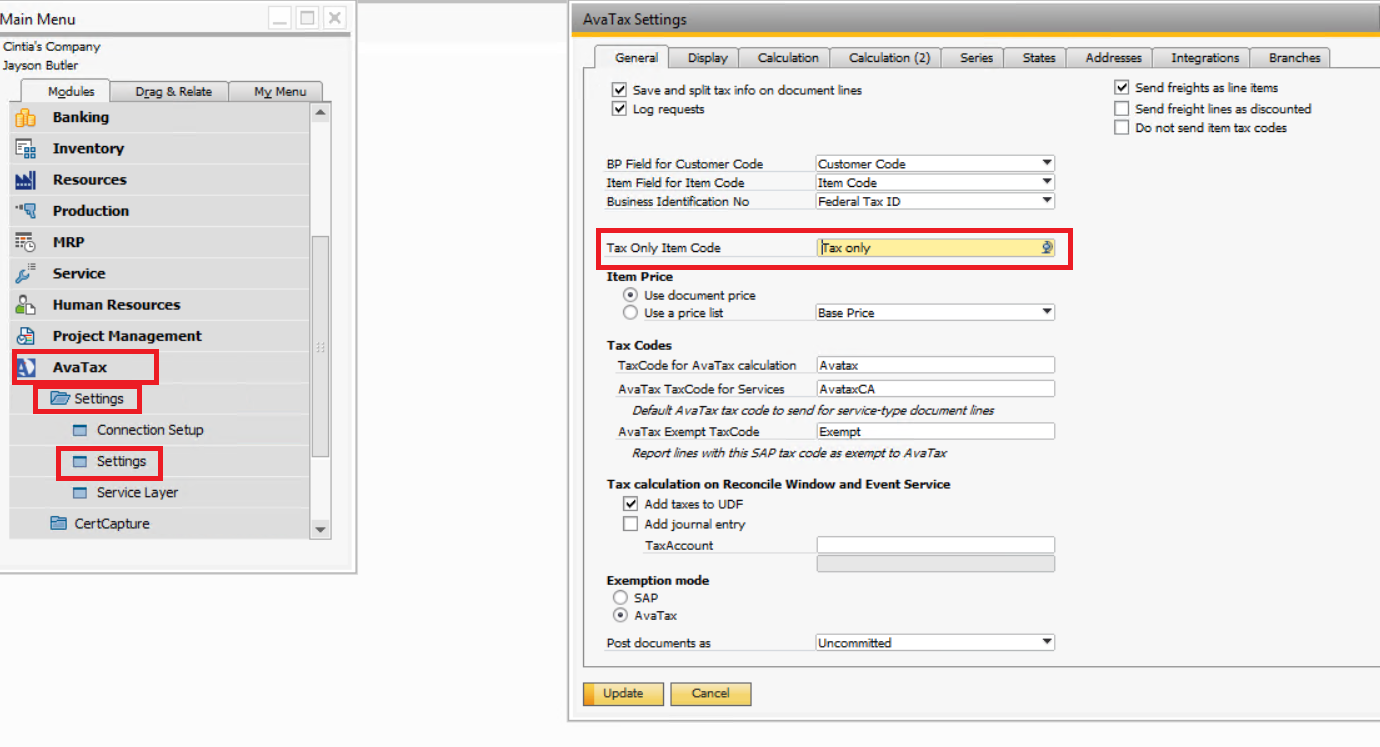Open the Connection Setup entry
1380x747 pixels.
click(150, 430)
